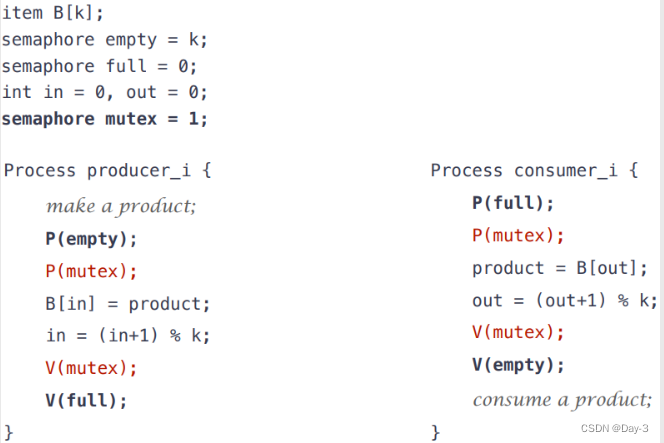Click the red 'P(mutex);' in the consumer
Image resolution: width=664 pixels, height=443 pixels.
pos(518,236)
